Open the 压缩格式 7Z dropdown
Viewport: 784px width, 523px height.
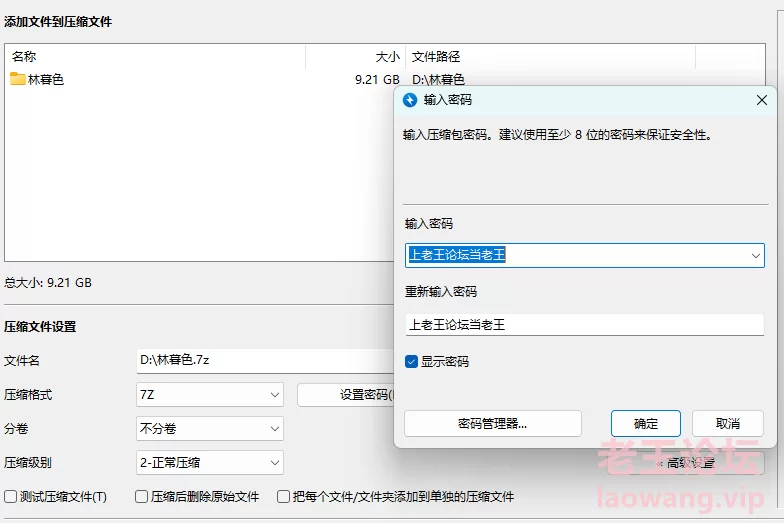tap(210, 395)
